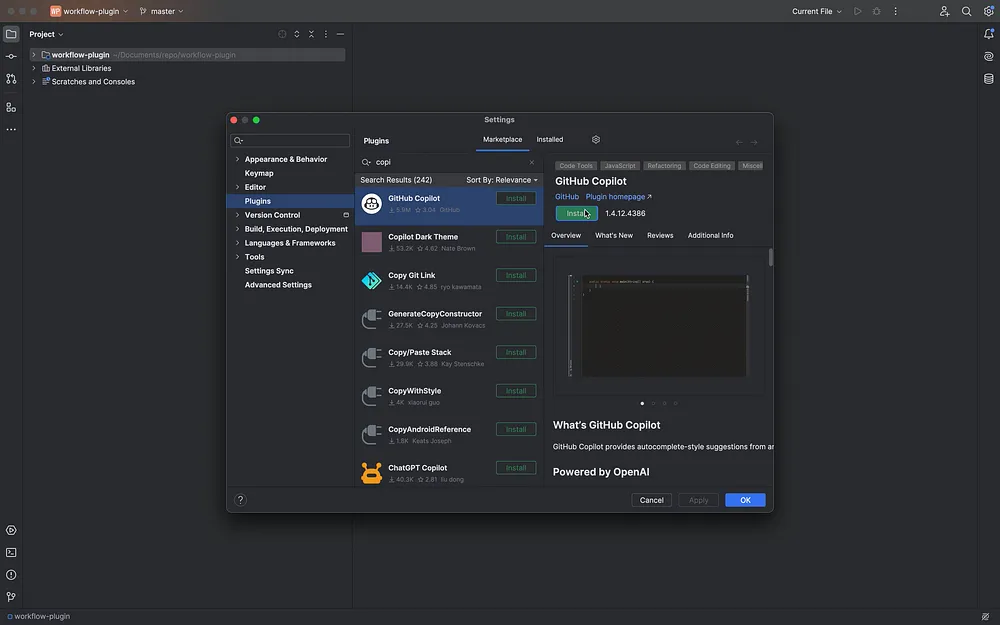1000x625 pixels.
Task: Hide the Project panel with minus icon
Action: [x=341, y=34]
